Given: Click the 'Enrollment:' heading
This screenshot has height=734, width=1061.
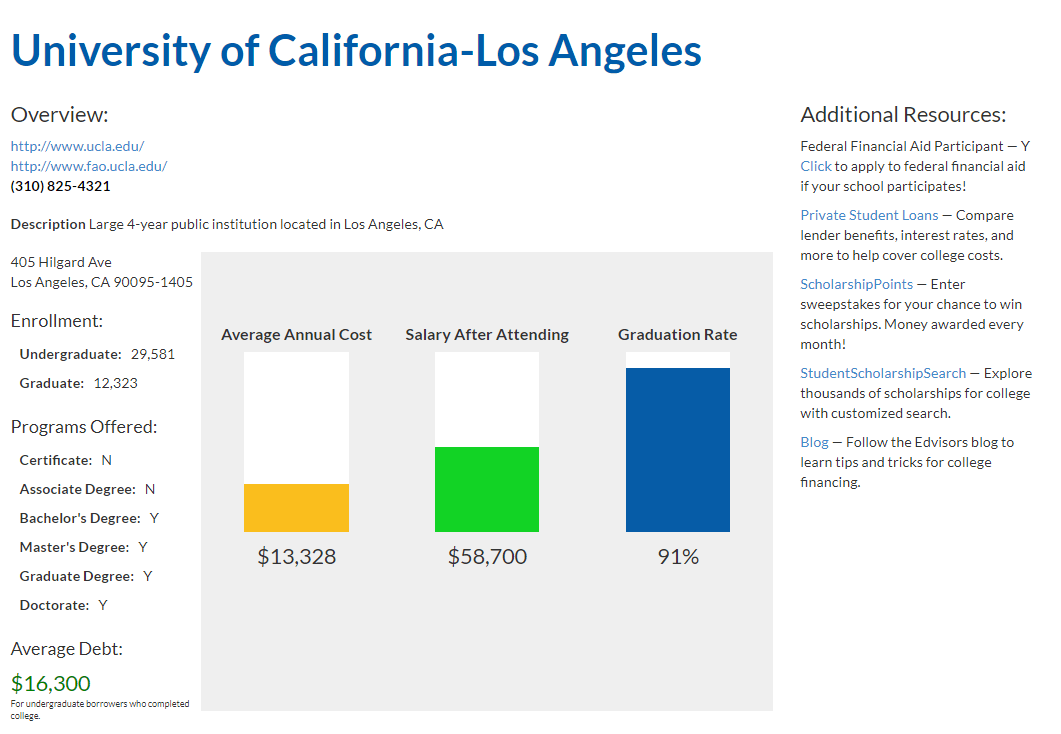Looking at the screenshot, I should pos(57,321).
